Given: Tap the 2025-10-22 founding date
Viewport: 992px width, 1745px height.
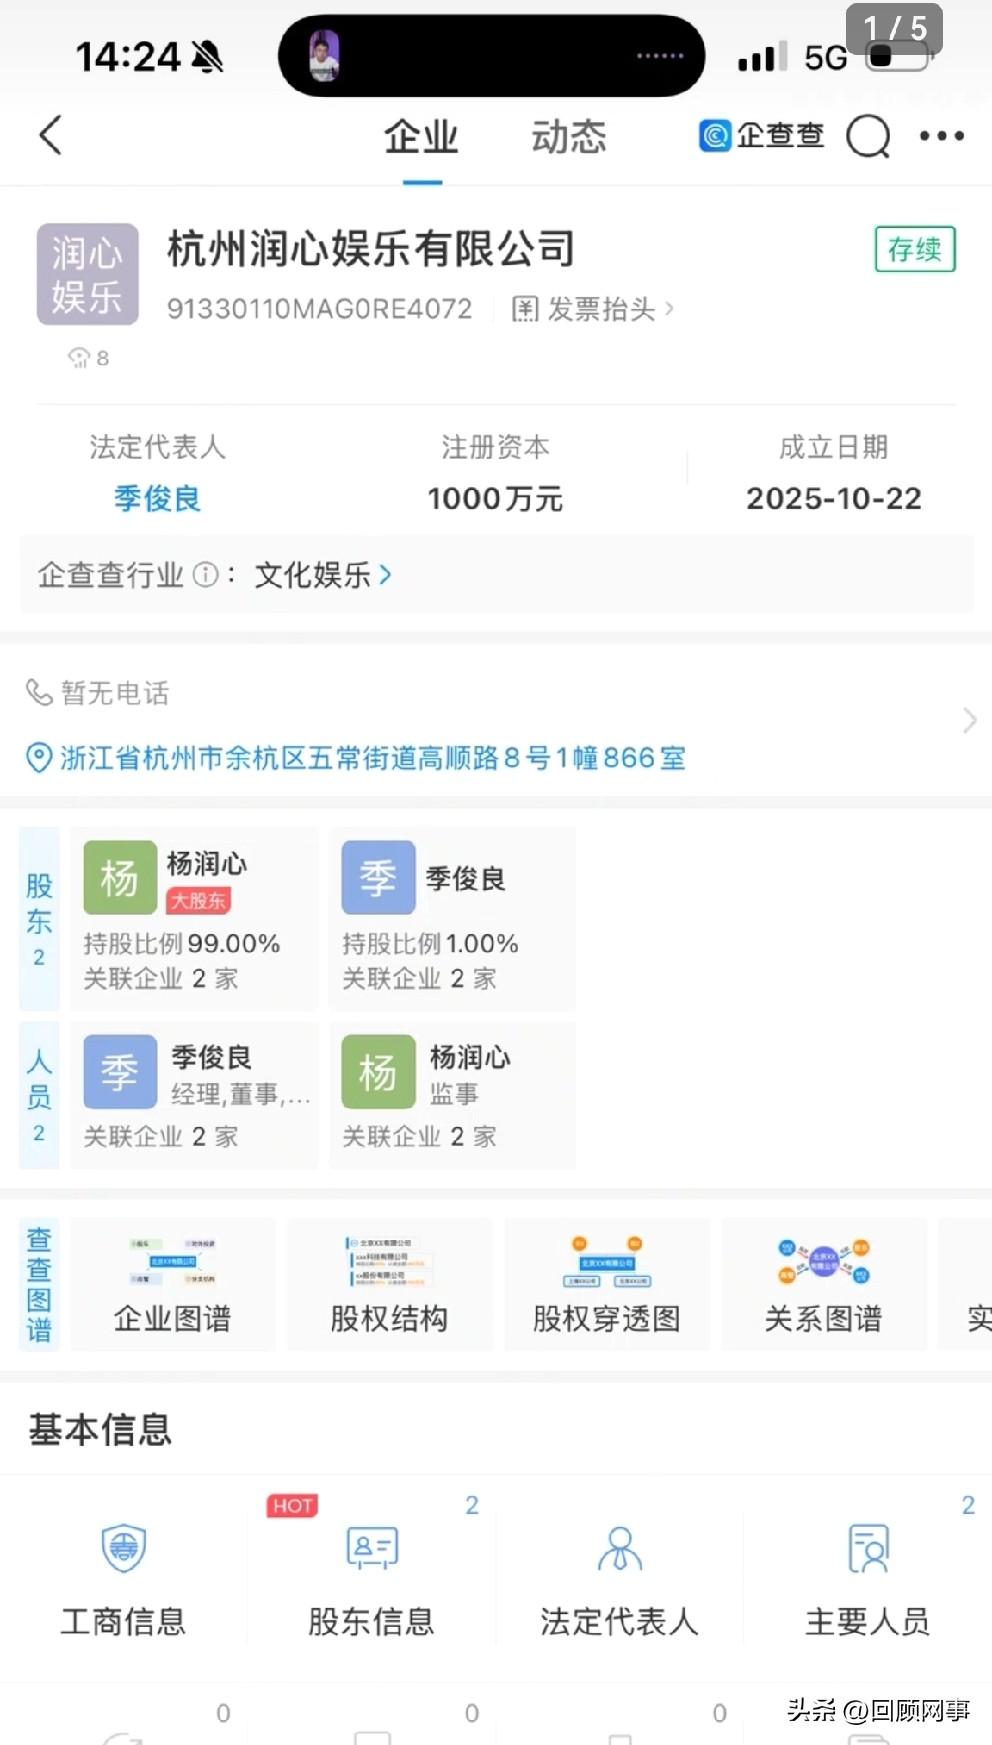Looking at the screenshot, I should [834, 498].
